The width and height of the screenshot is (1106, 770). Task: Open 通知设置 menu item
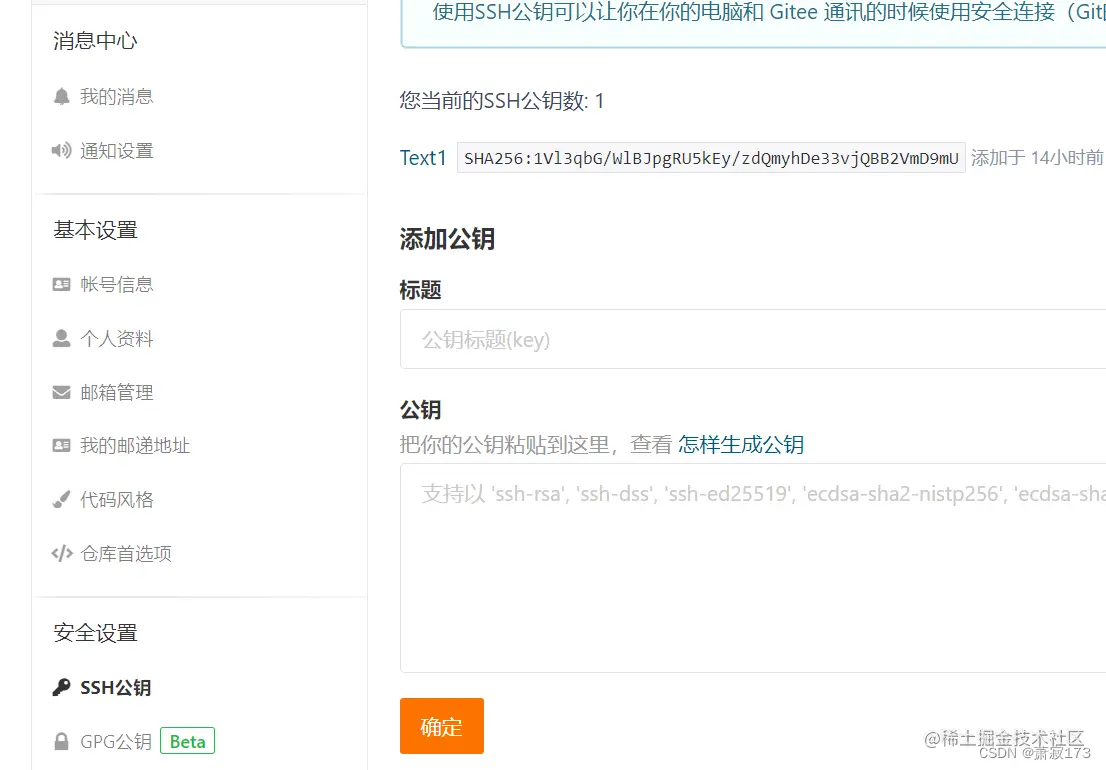coord(116,150)
